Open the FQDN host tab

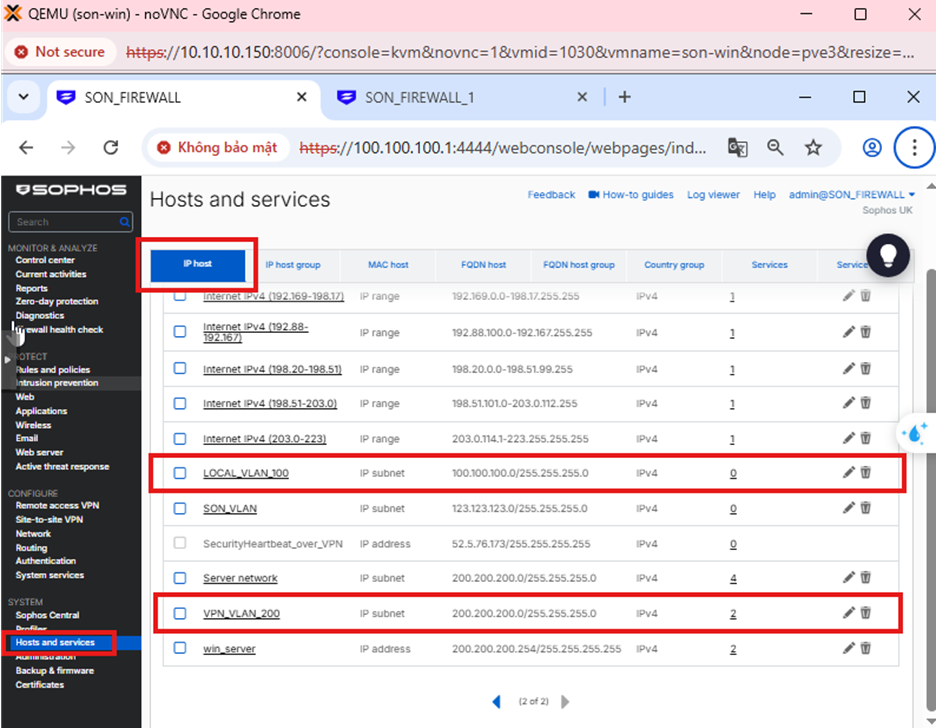coord(483,265)
